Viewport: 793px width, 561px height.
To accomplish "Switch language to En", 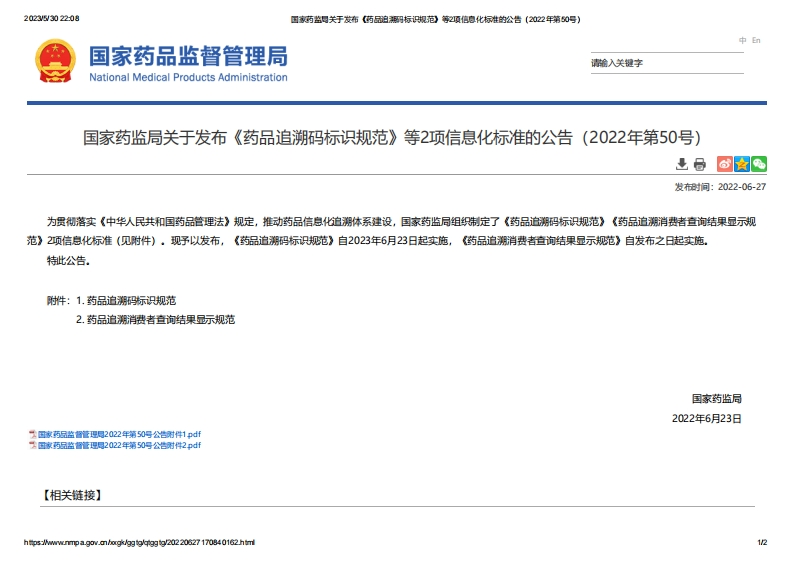I will [756, 40].
